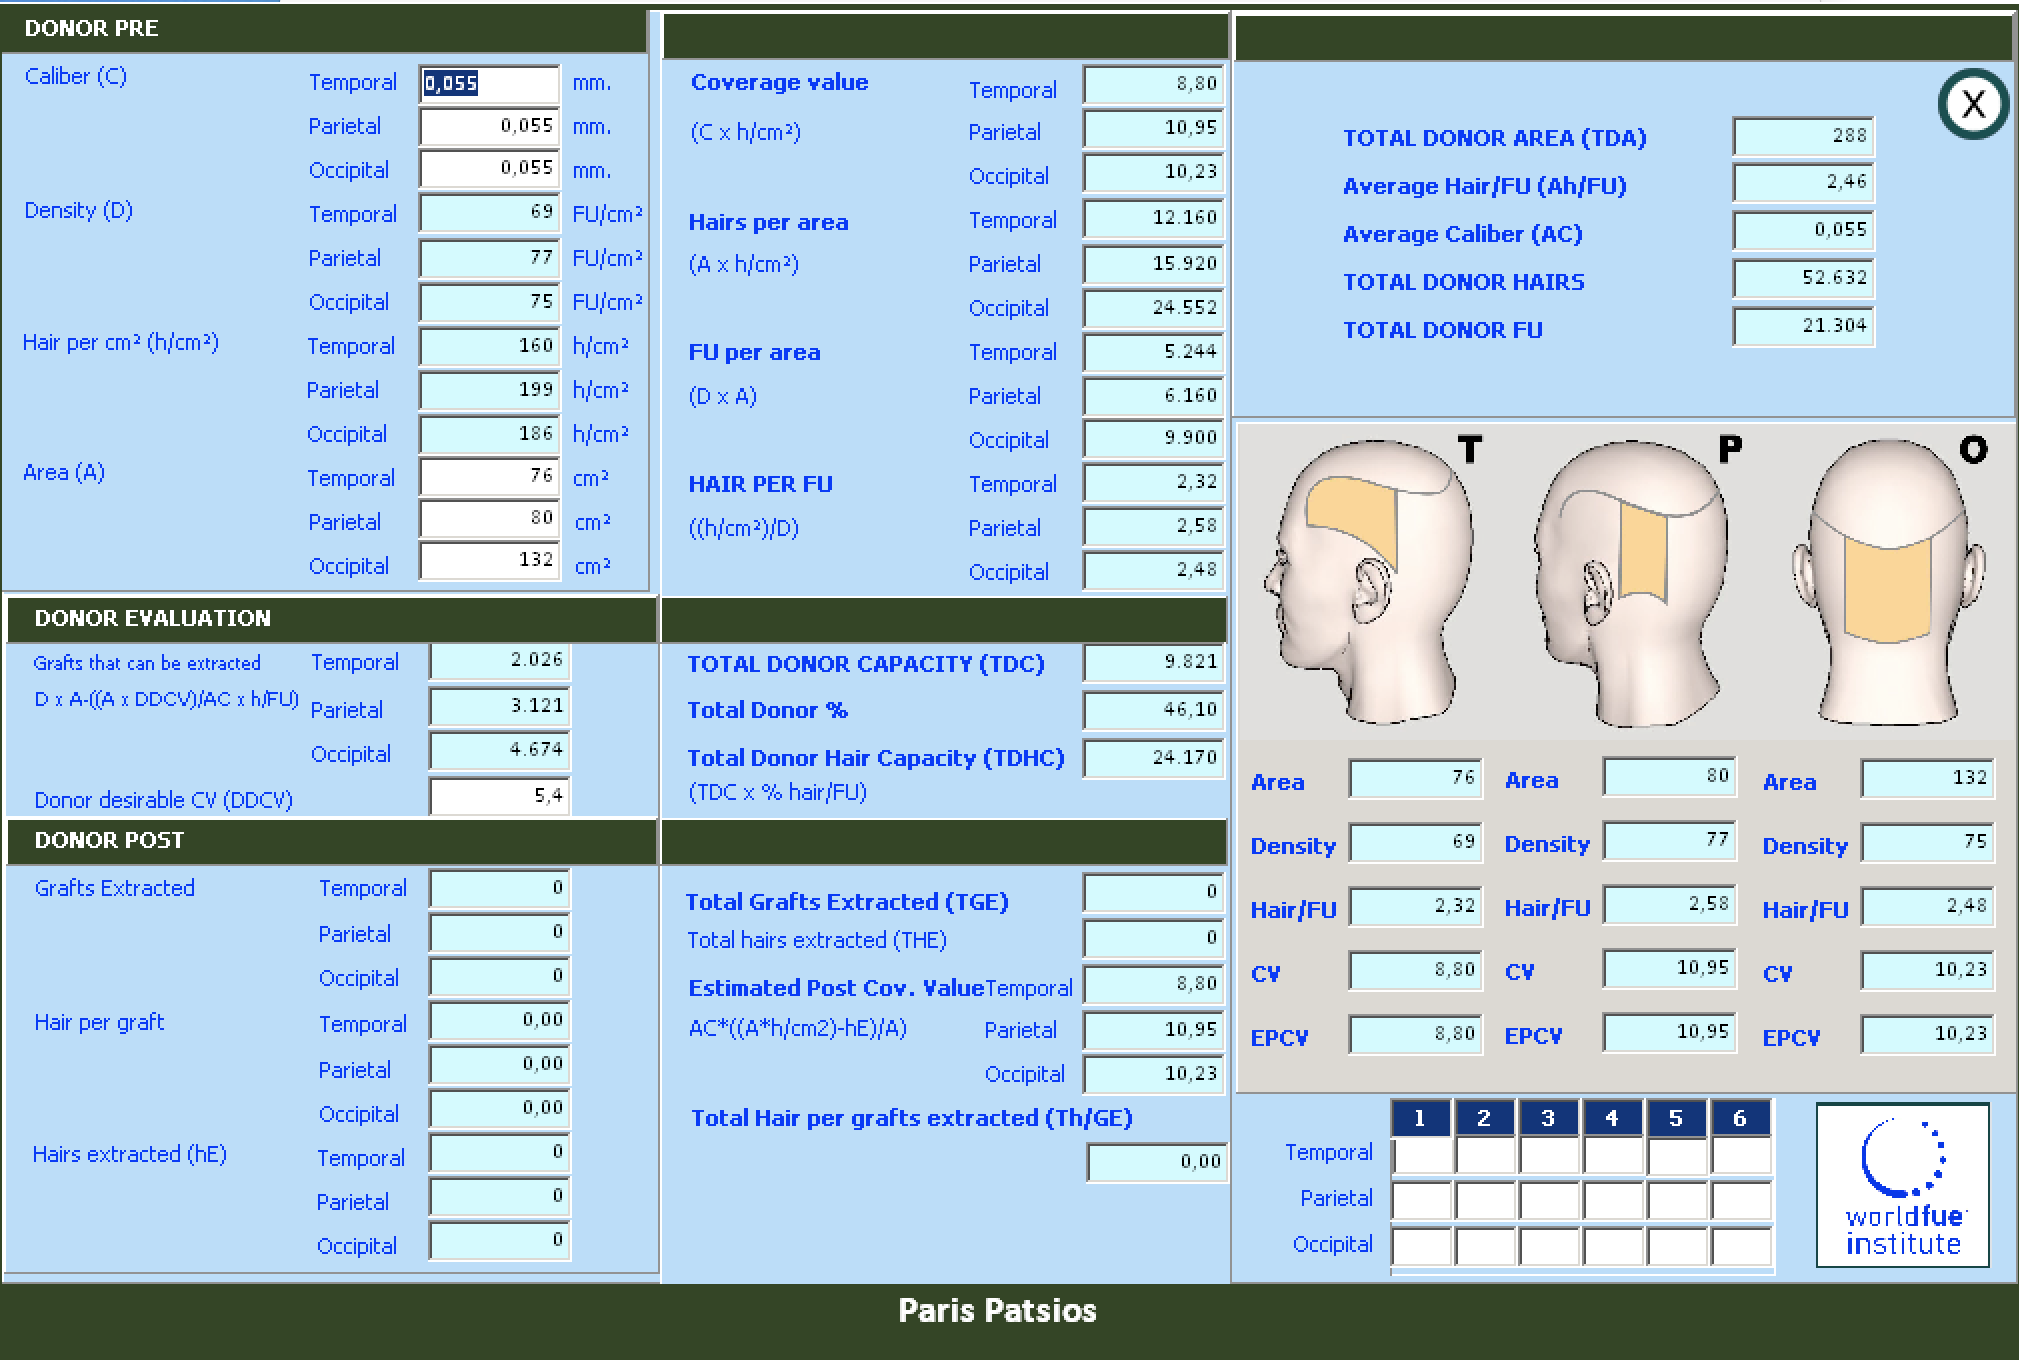The image size is (2019, 1360).
Task: Click column header 1 in session grid
Action: click(1420, 1118)
